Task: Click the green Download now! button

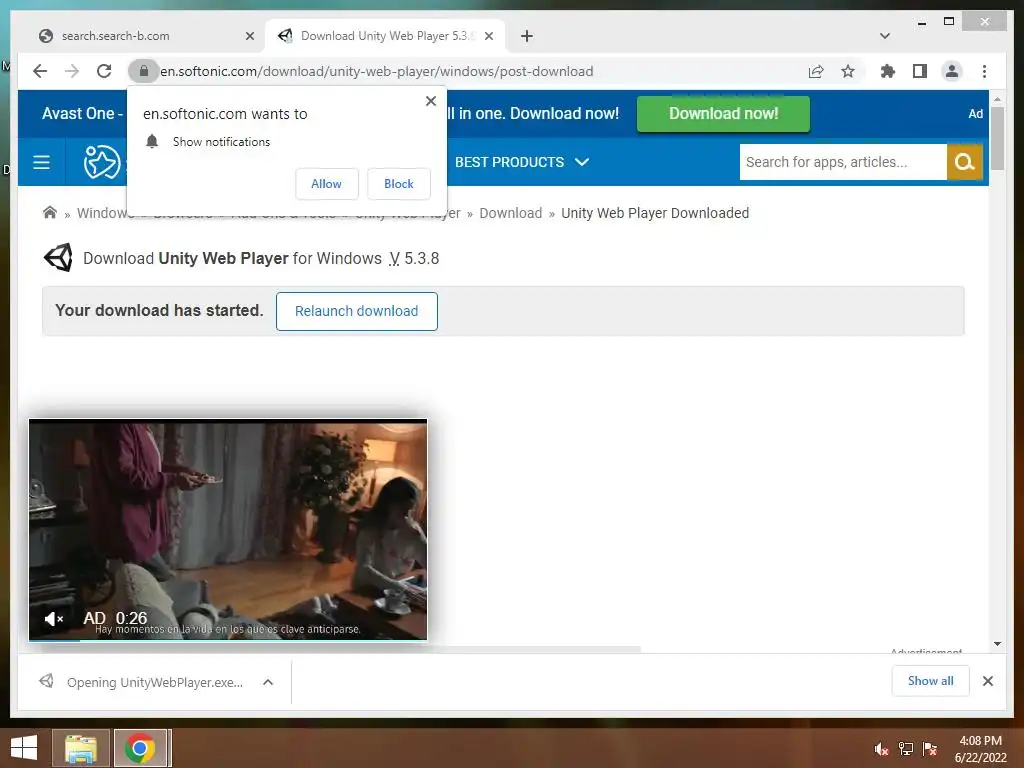Action: pos(723,114)
